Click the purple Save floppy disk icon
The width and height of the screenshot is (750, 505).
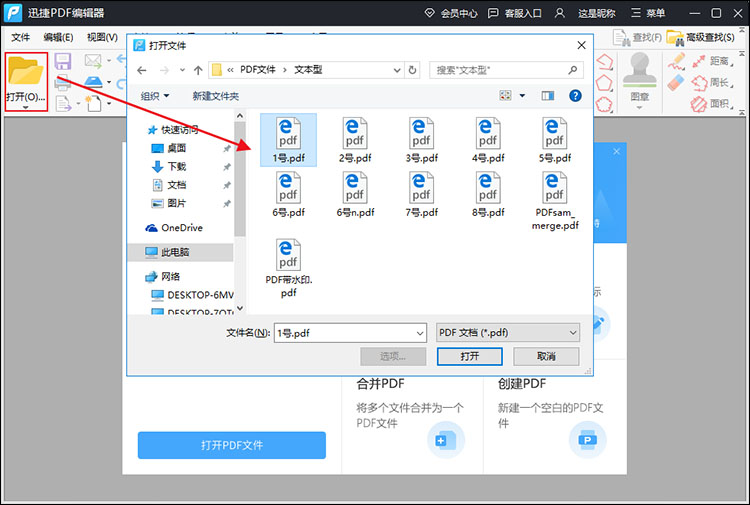63,61
